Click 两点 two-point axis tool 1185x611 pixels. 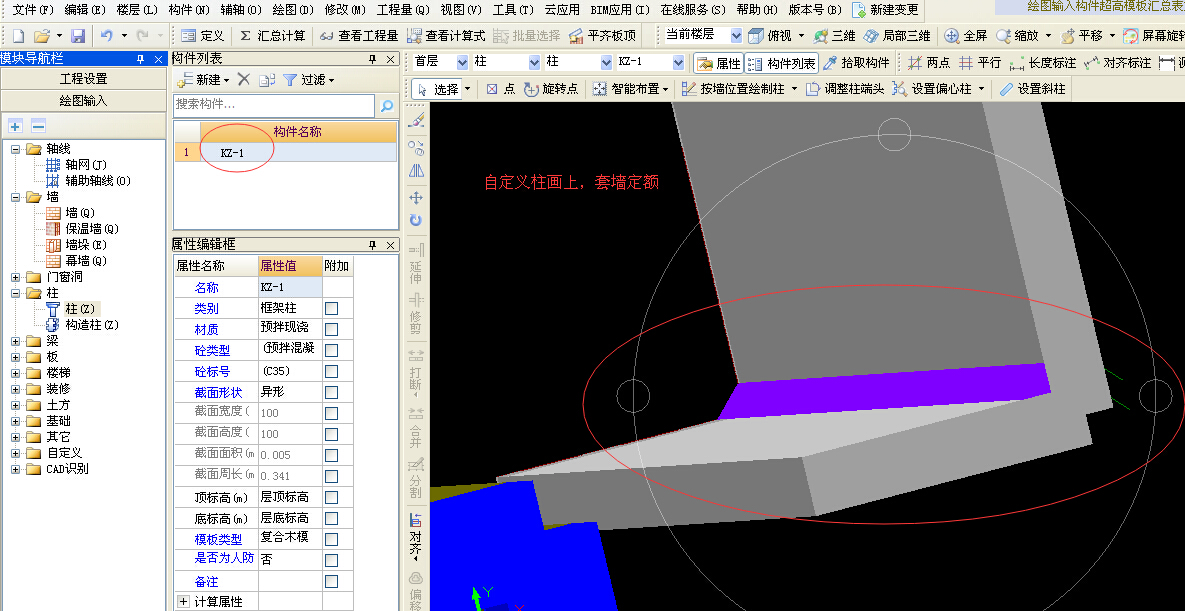click(x=929, y=63)
